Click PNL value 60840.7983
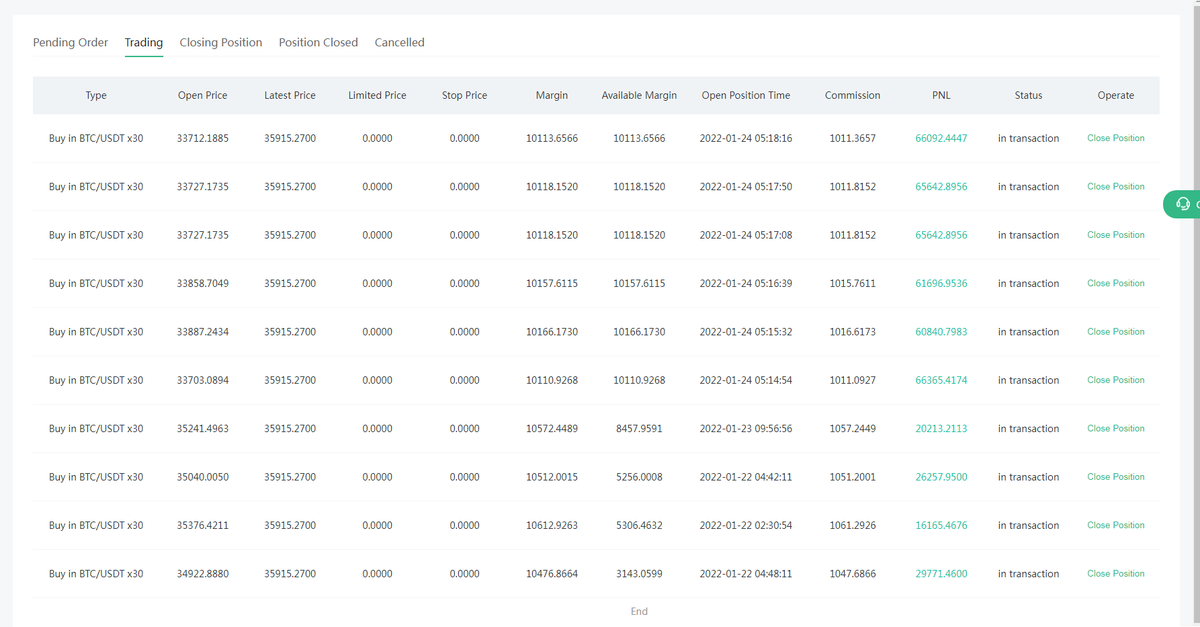The width and height of the screenshot is (1200, 627). (x=941, y=331)
